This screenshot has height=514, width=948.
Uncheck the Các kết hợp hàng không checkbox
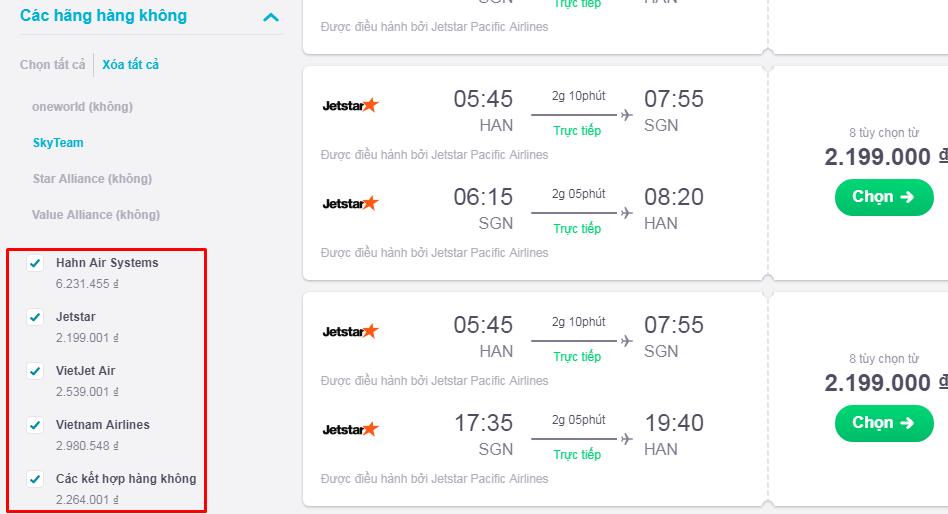[x=36, y=479]
